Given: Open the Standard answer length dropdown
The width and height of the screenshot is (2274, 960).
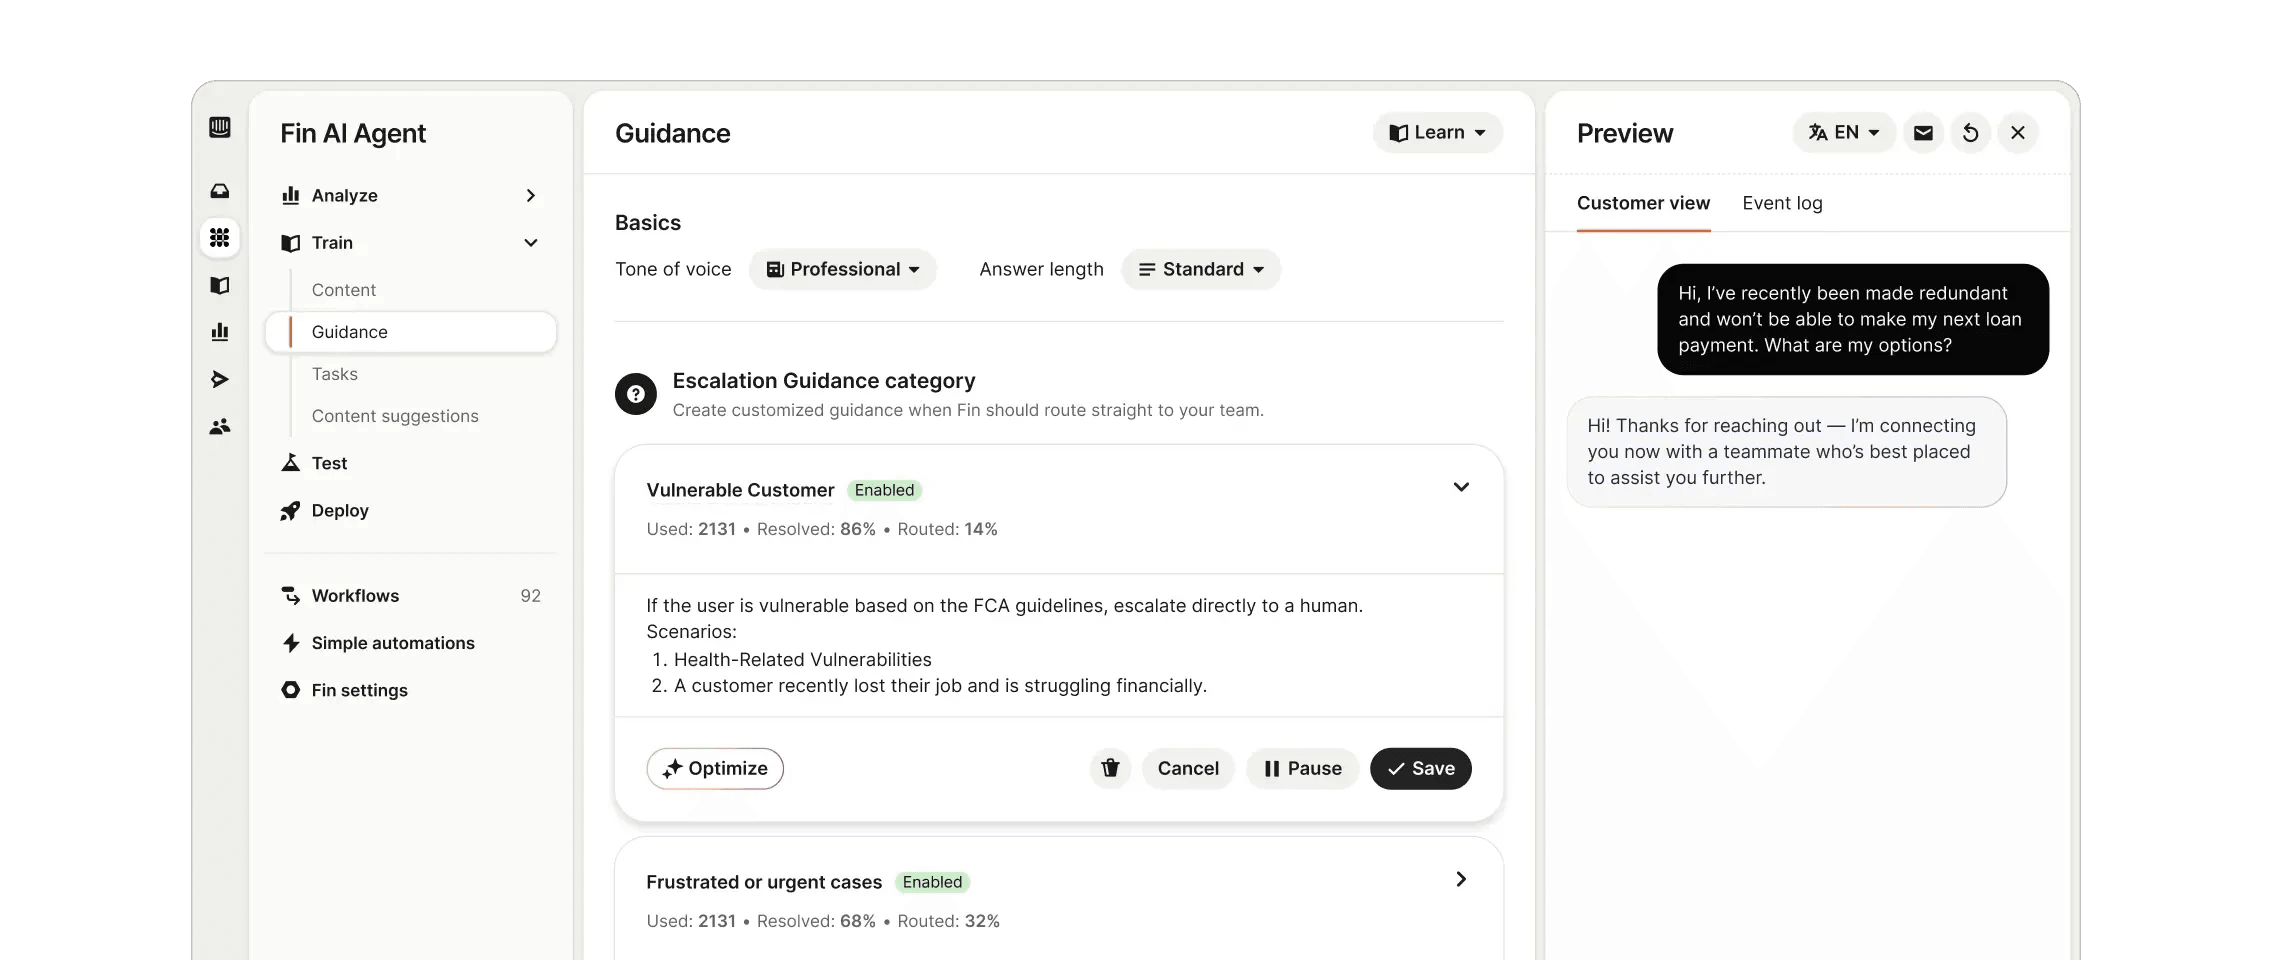Looking at the screenshot, I should (1201, 269).
